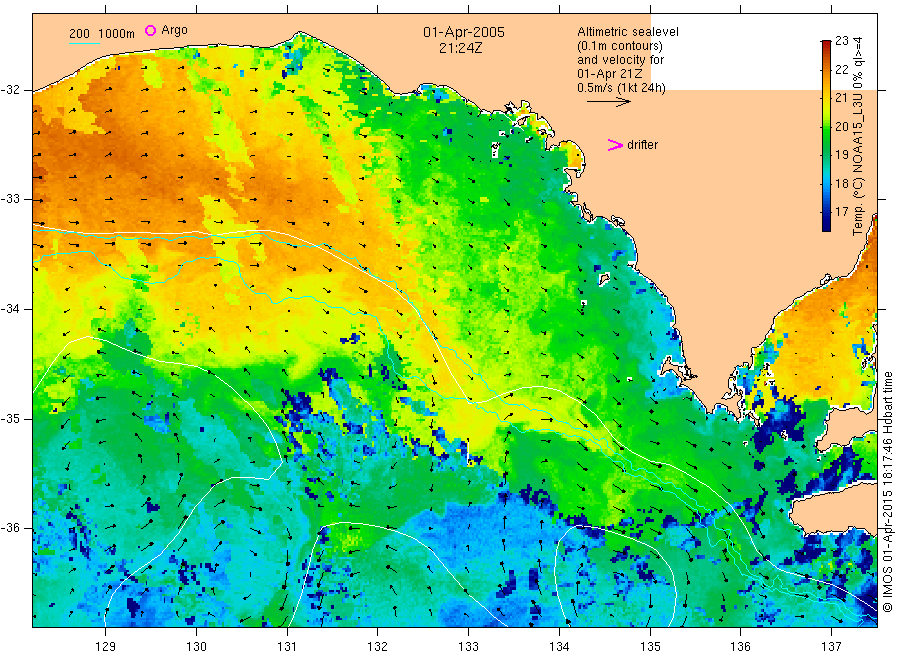Click the 23 value on the color scale

point(841,41)
